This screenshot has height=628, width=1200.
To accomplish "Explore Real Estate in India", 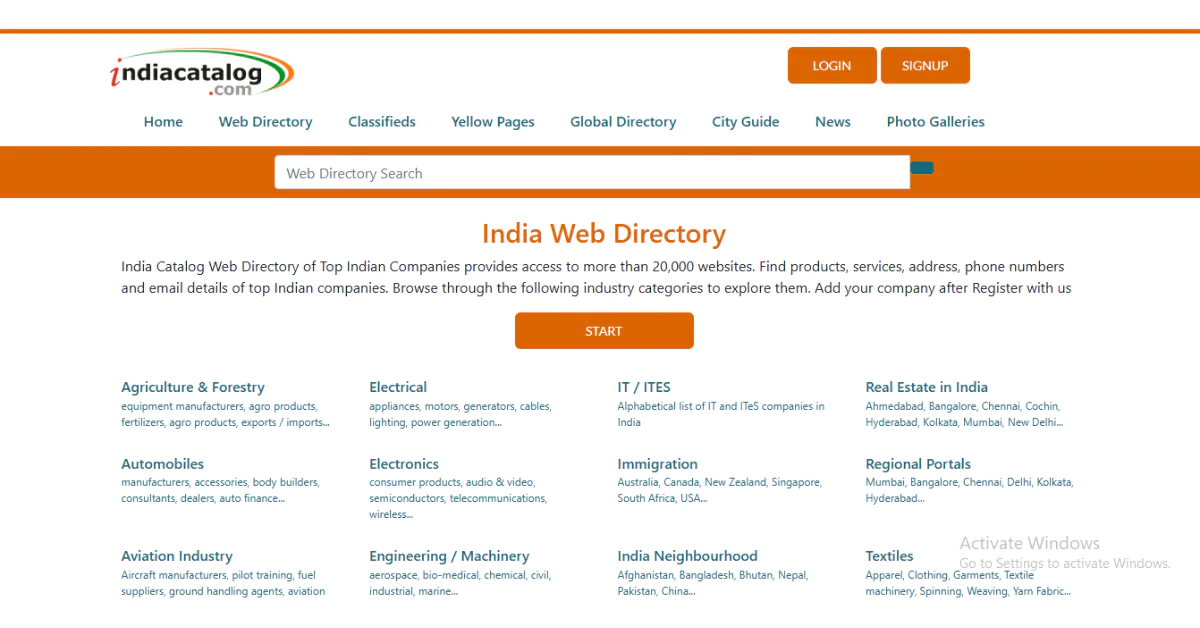I will pyautogui.click(x=926, y=387).
